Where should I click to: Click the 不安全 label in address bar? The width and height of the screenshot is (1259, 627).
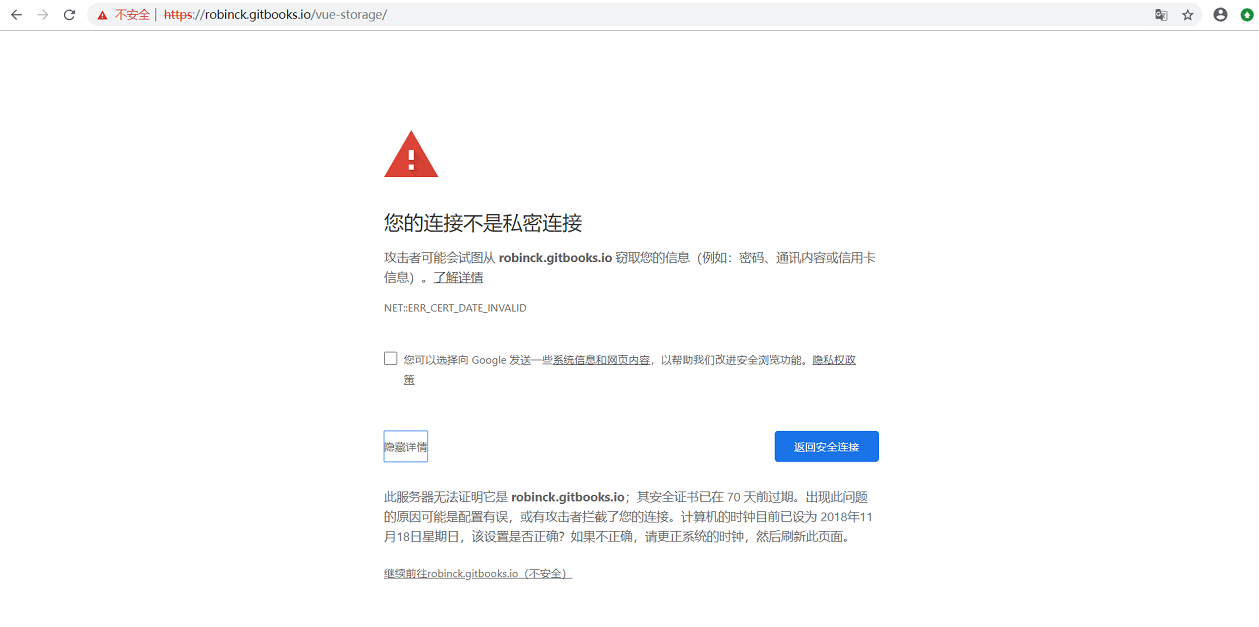132,15
